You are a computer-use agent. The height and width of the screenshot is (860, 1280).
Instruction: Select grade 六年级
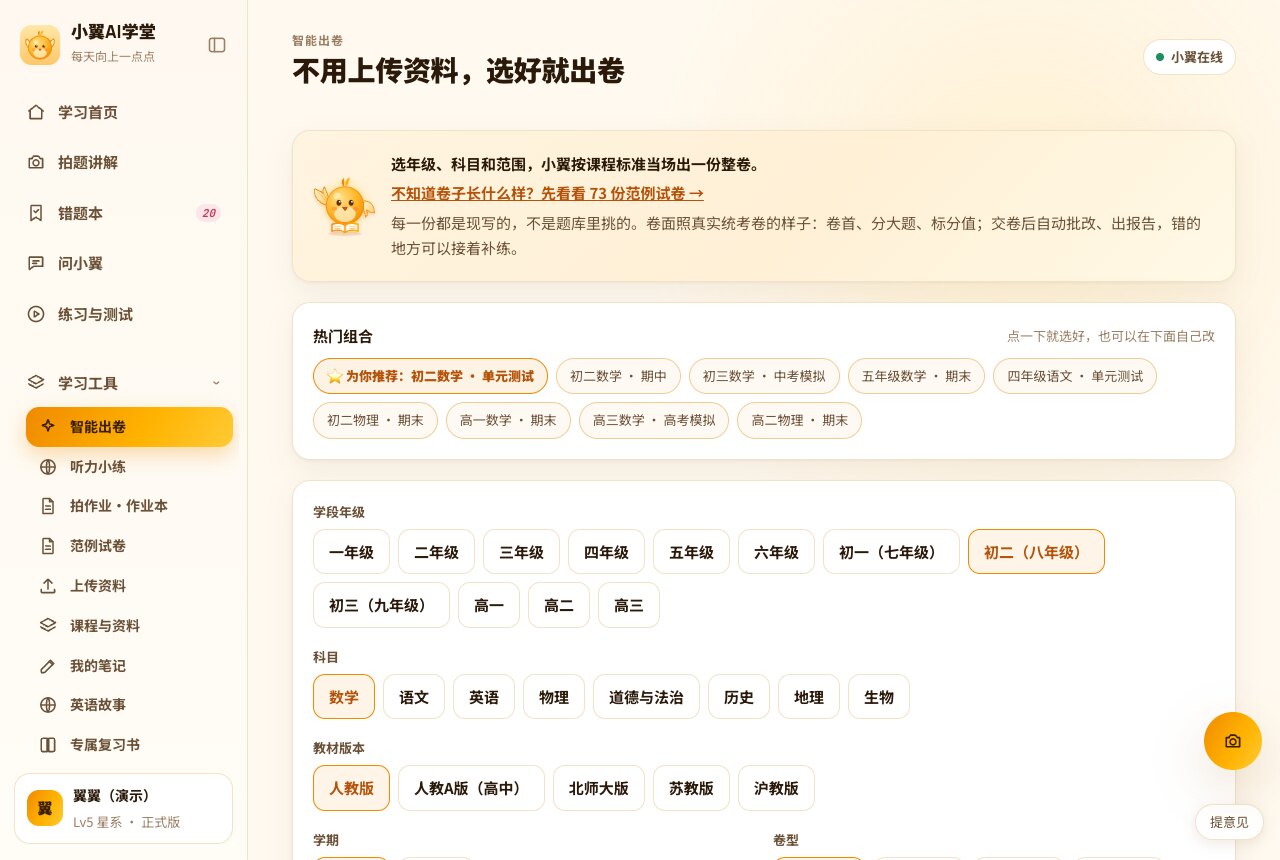pyautogui.click(x=776, y=552)
